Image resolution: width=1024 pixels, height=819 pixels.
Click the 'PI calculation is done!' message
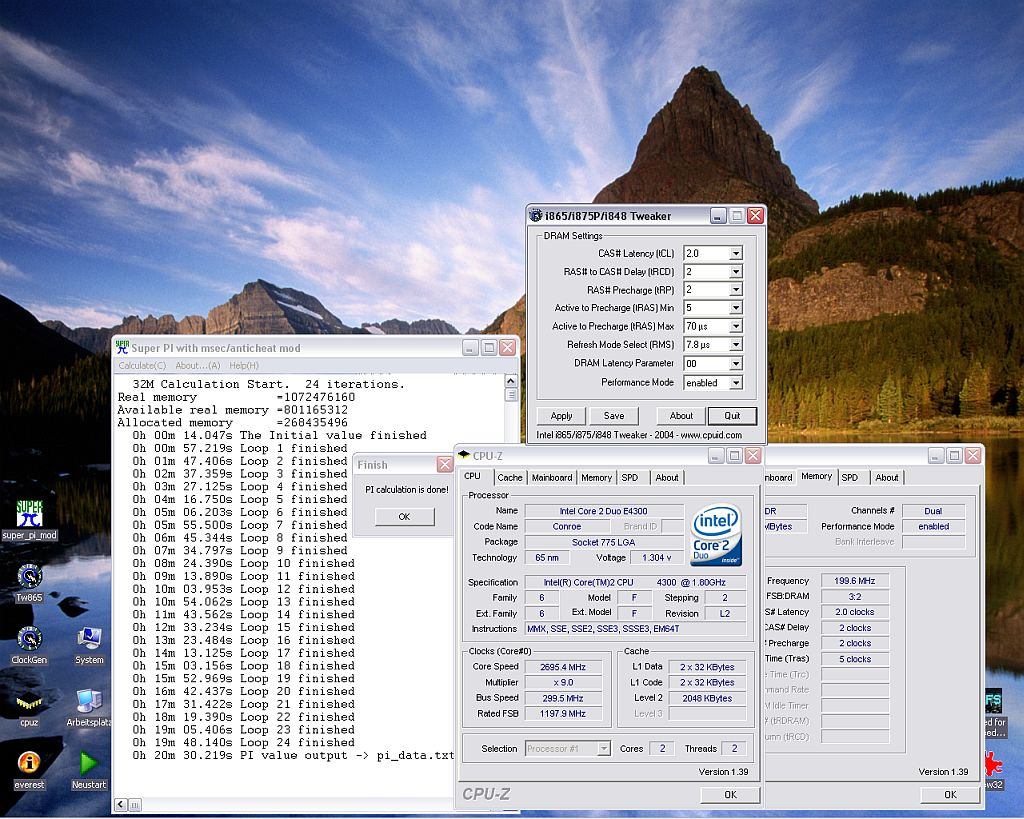tap(406, 489)
